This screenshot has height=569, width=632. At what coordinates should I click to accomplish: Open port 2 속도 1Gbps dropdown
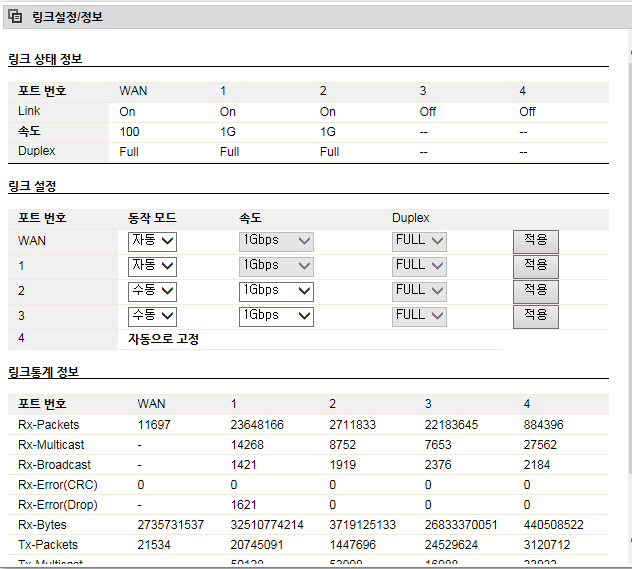tap(276, 292)
